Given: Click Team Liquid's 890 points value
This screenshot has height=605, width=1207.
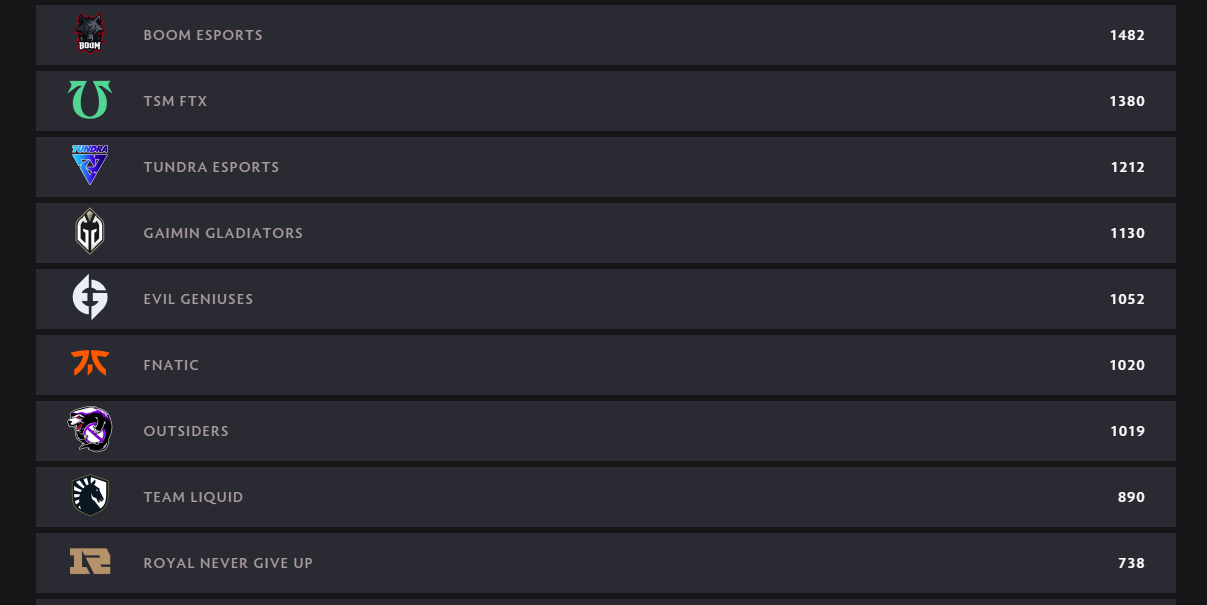Looking at the screenshot, I should (1131, 497).
